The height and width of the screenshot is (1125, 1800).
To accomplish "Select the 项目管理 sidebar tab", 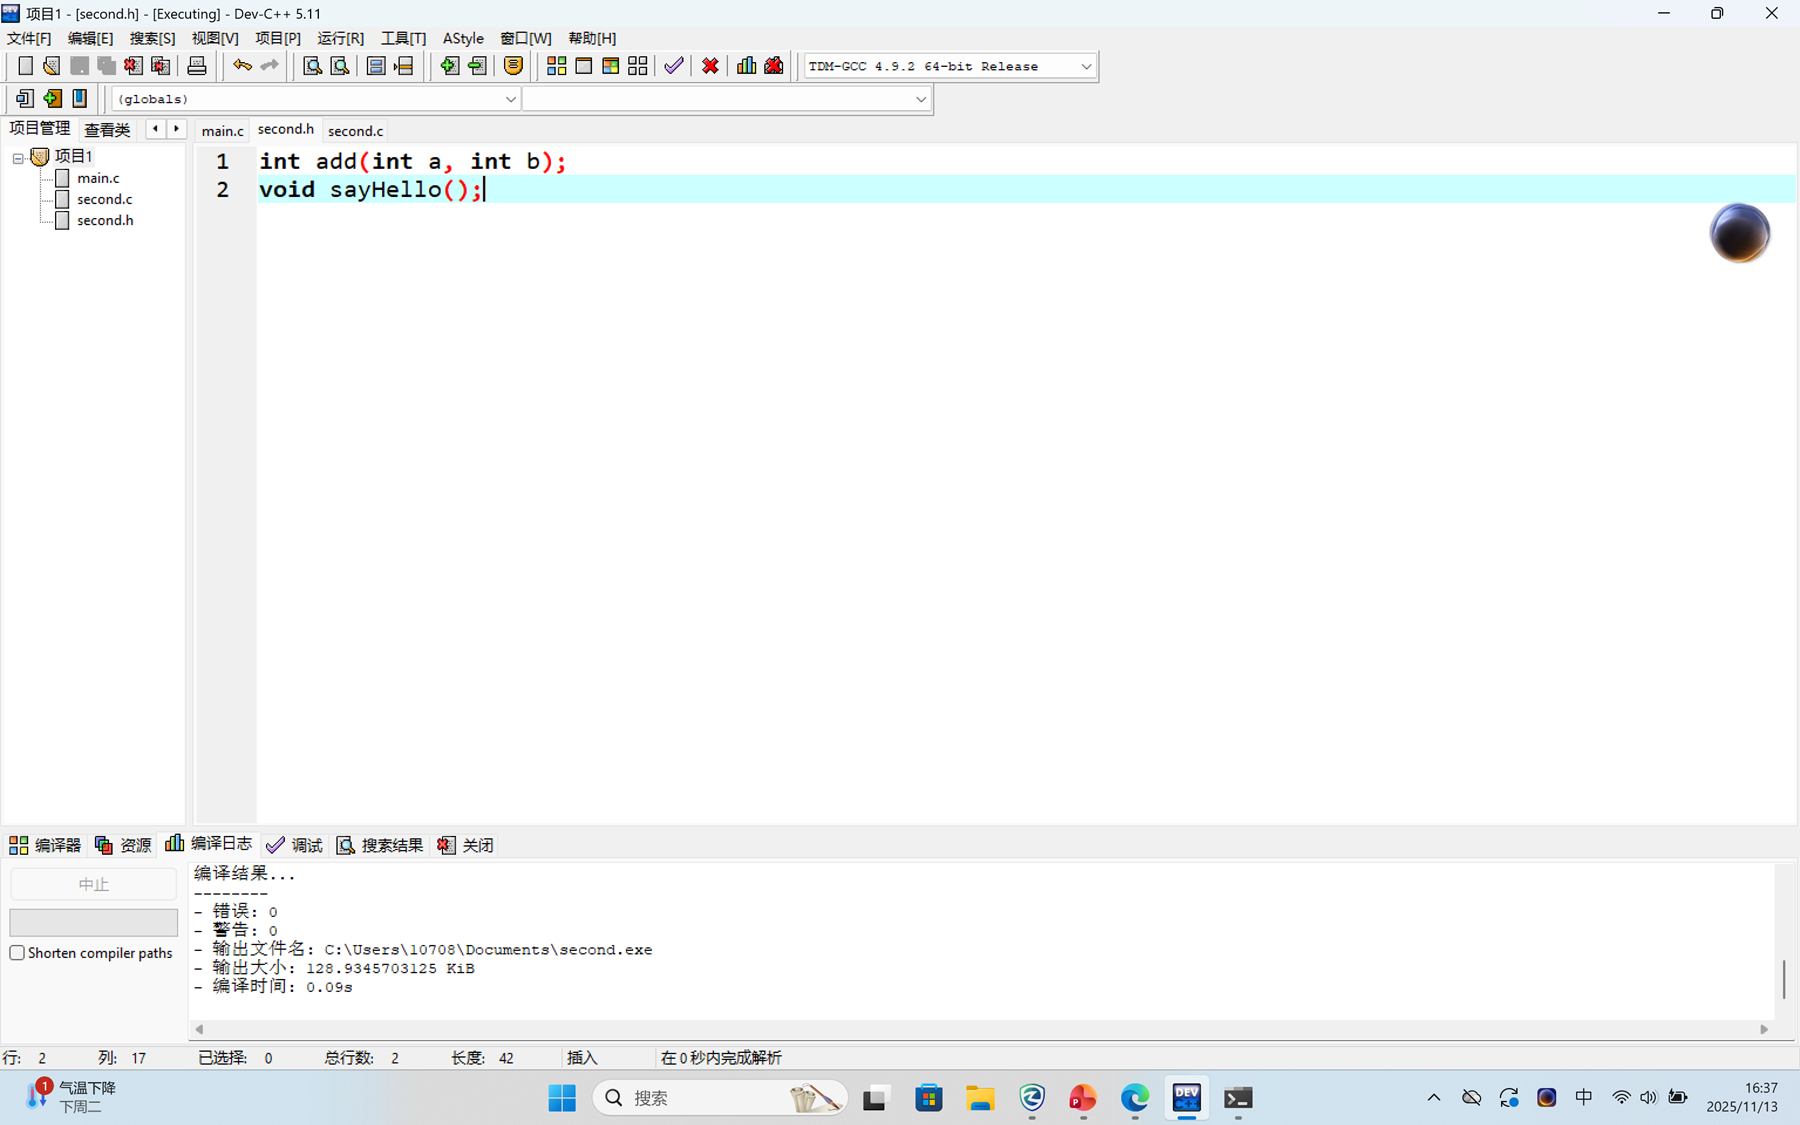I will tap(40, 128).
